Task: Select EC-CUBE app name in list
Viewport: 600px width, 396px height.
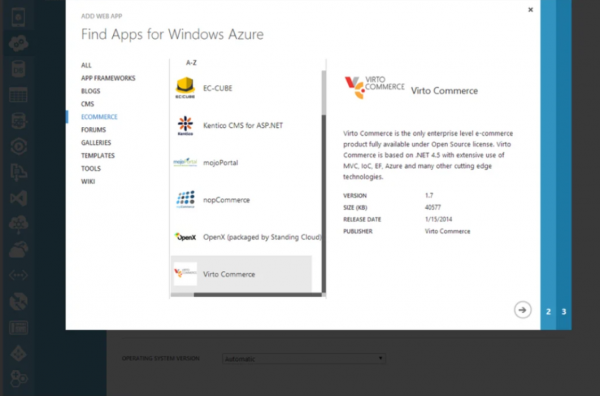Action: 218,88
